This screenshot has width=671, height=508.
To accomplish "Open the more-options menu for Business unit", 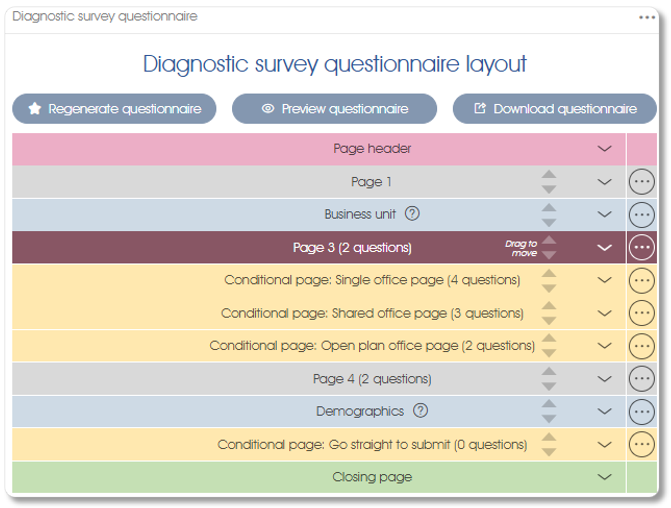I will point(641,214).
